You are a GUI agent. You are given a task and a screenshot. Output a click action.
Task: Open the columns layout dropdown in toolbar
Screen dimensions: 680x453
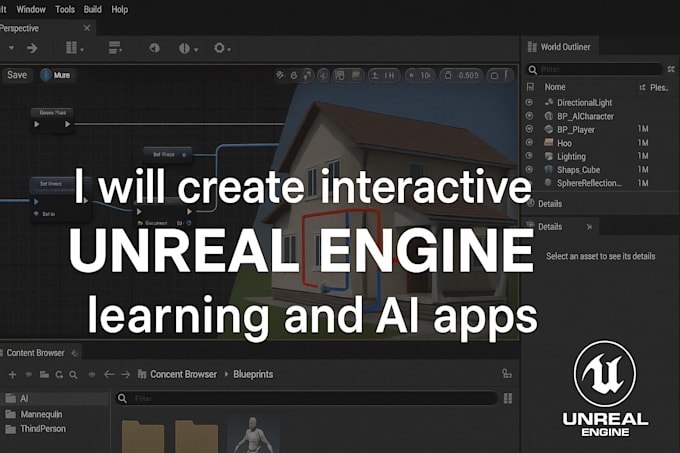(74, 48)
